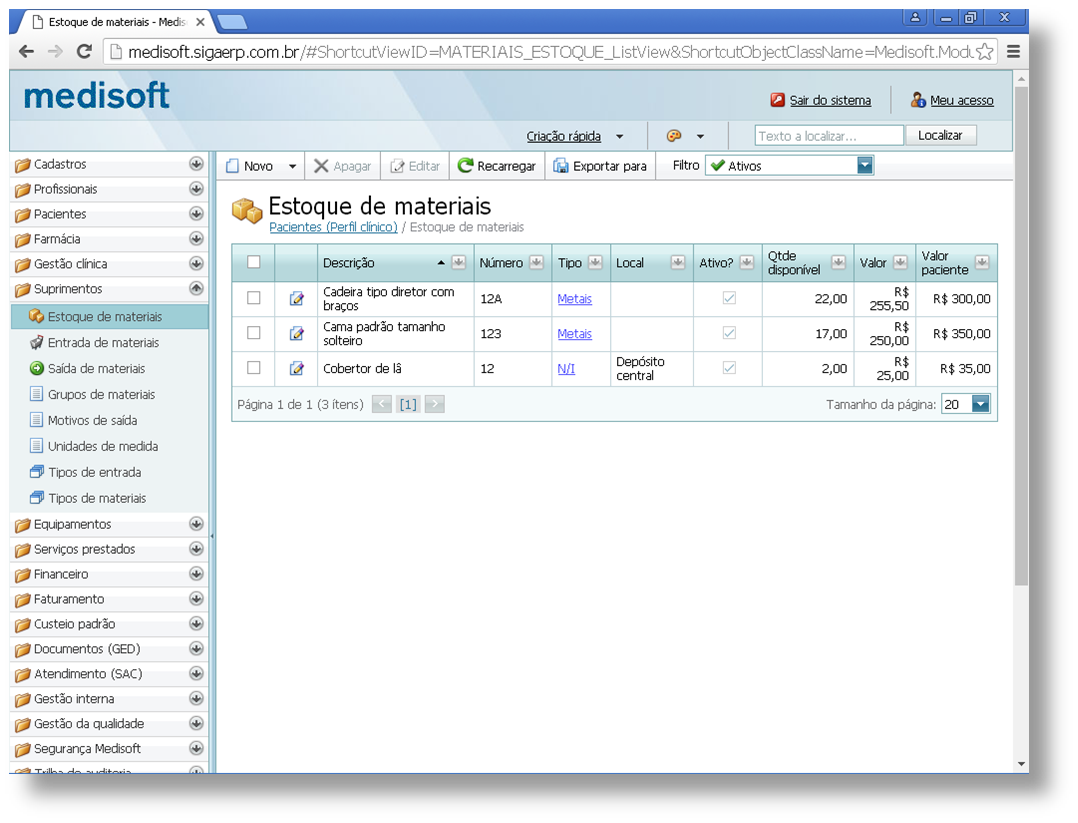Click the Local column filter icon
Image resolution: width=1078 pixels, height=823 pixels.
point(678,263)
